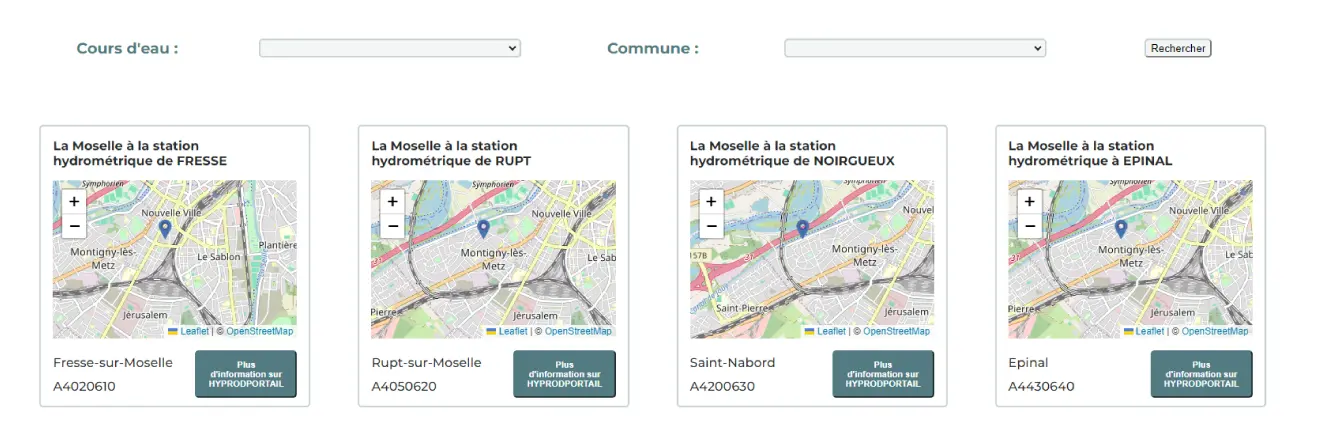
Task: Zoom in on the RUPT station map
Action: [x=393, y=201]
